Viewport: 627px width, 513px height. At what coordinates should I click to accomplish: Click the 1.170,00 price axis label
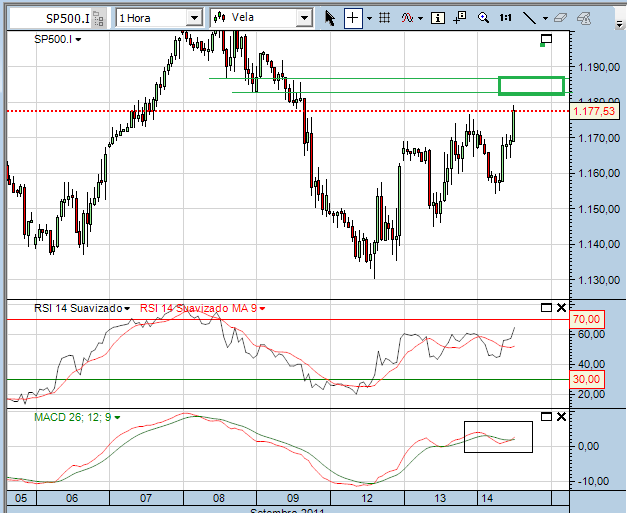coord(599,138)
